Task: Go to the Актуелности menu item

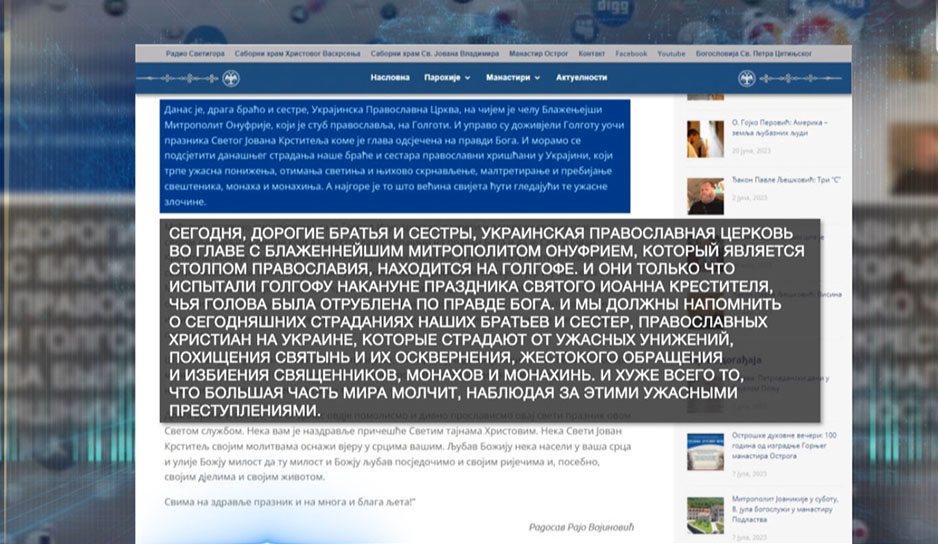Action: coord(581,77)
